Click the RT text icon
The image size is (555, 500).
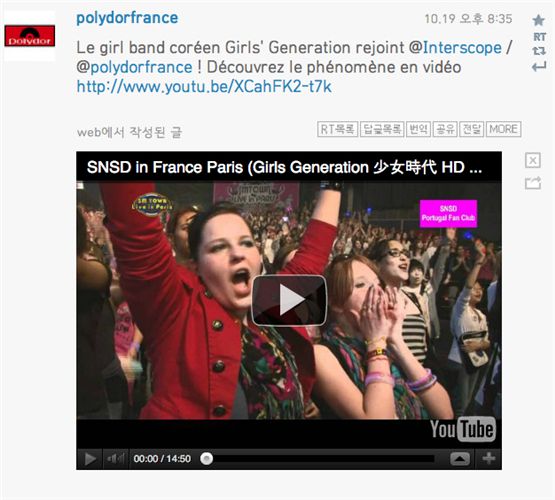(539, 37)
